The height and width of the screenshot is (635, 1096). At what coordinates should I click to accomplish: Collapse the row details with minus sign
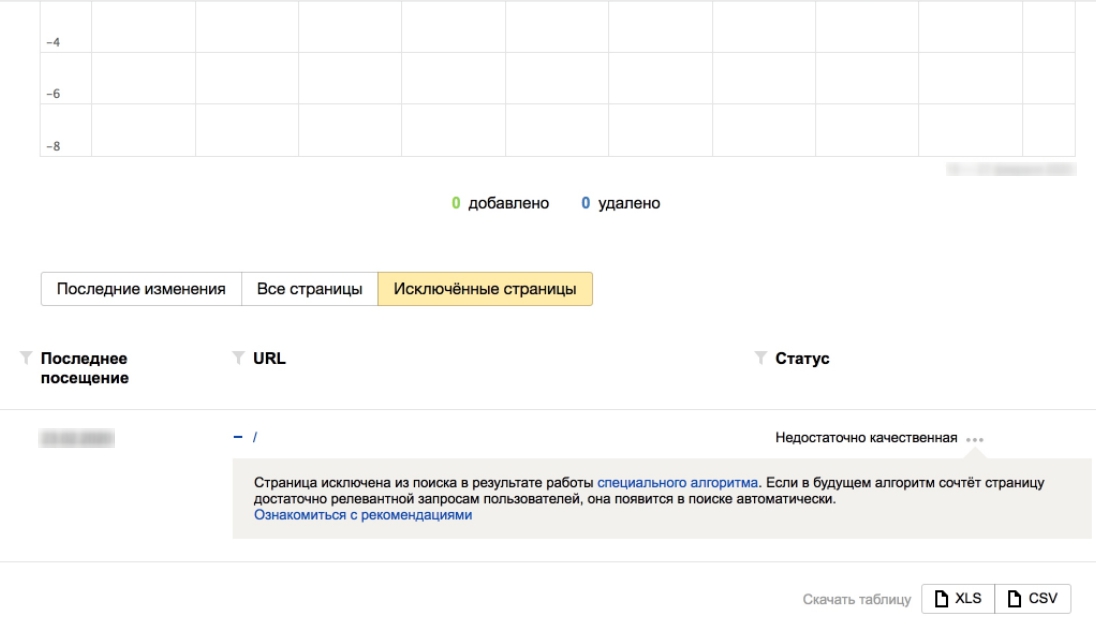pyautogui.click(x=238, y=437)
